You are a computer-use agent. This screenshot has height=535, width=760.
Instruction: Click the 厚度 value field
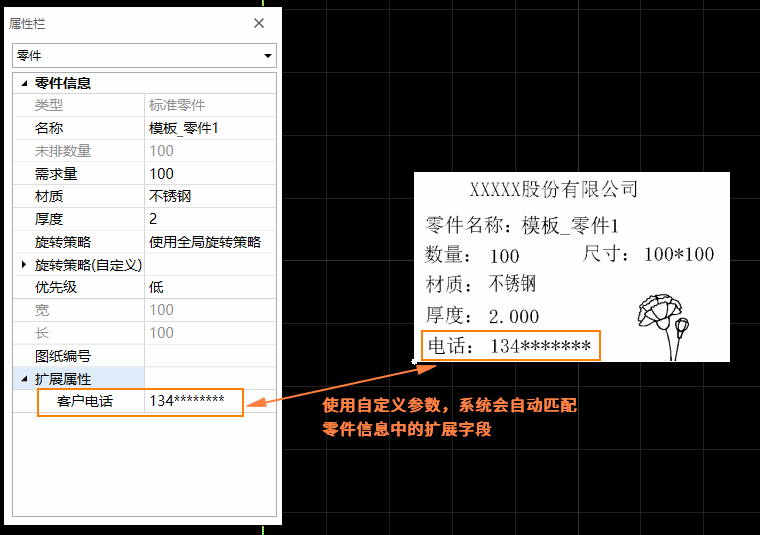209,219
